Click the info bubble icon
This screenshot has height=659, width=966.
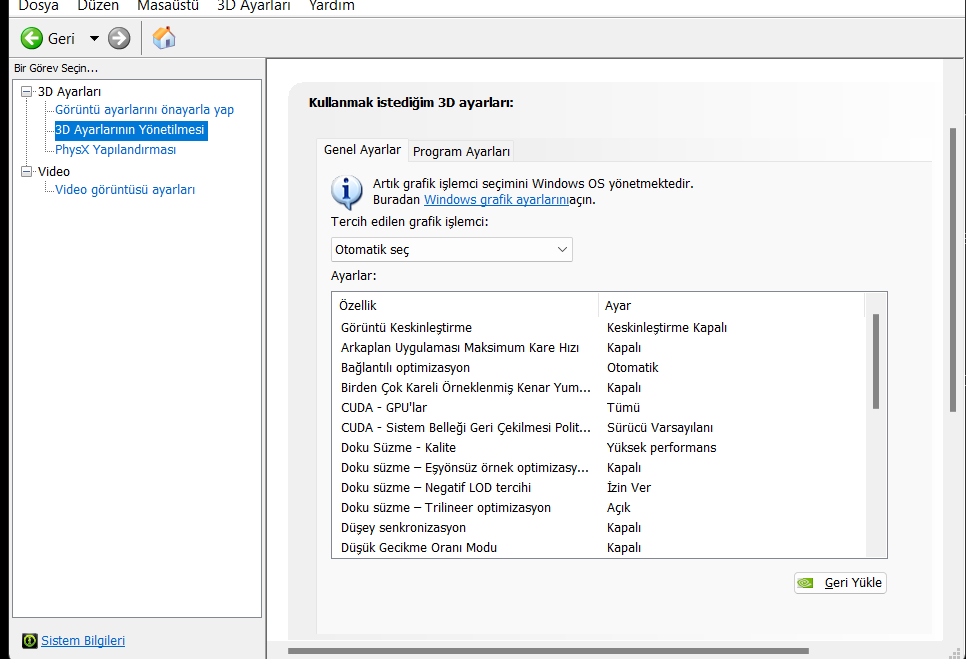point(347,192)
